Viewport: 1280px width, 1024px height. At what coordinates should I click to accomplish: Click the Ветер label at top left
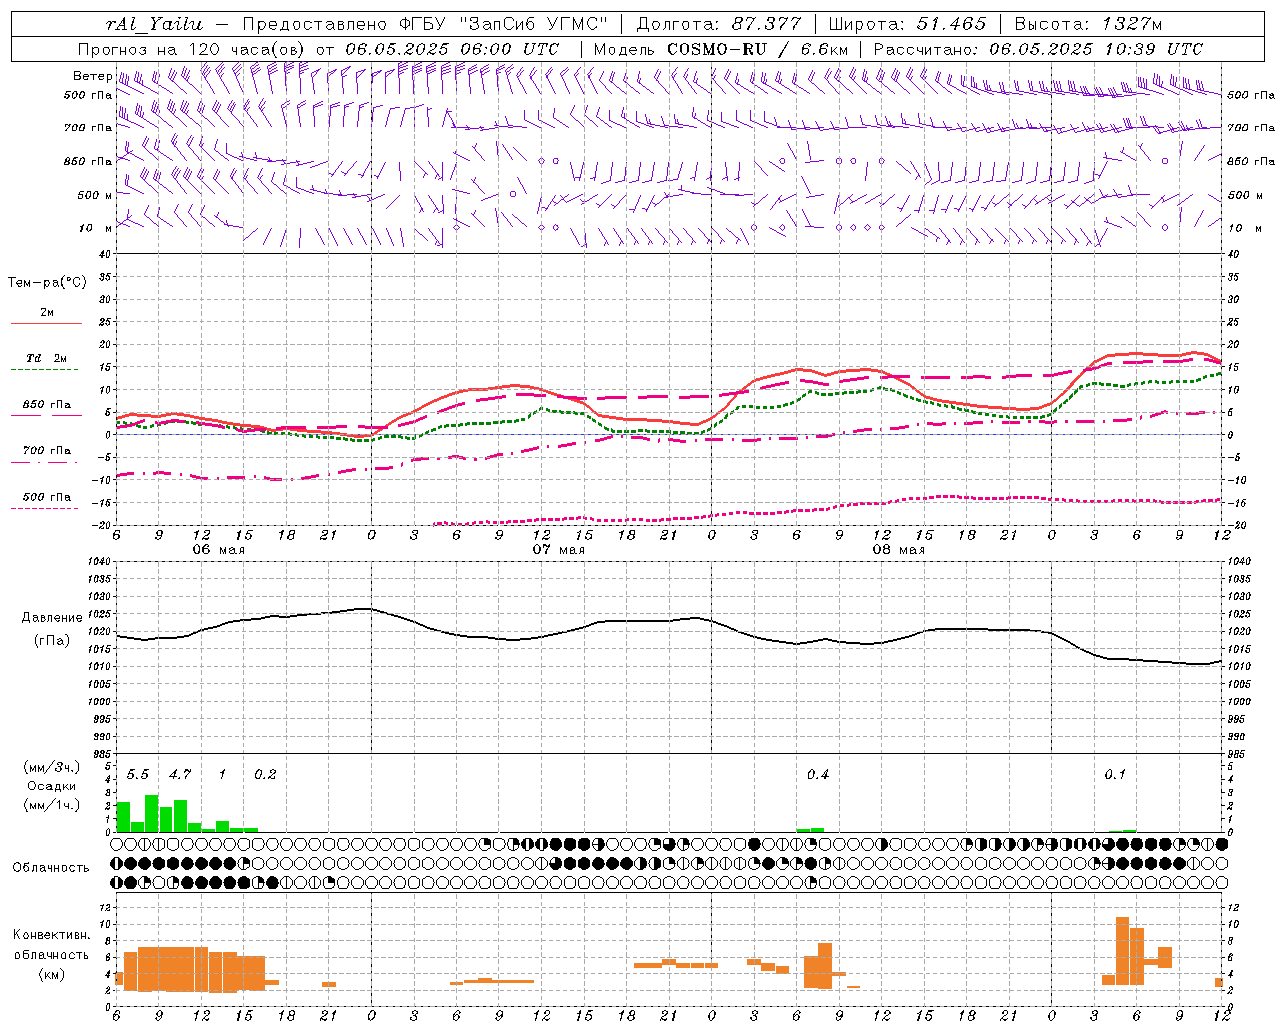92,76
